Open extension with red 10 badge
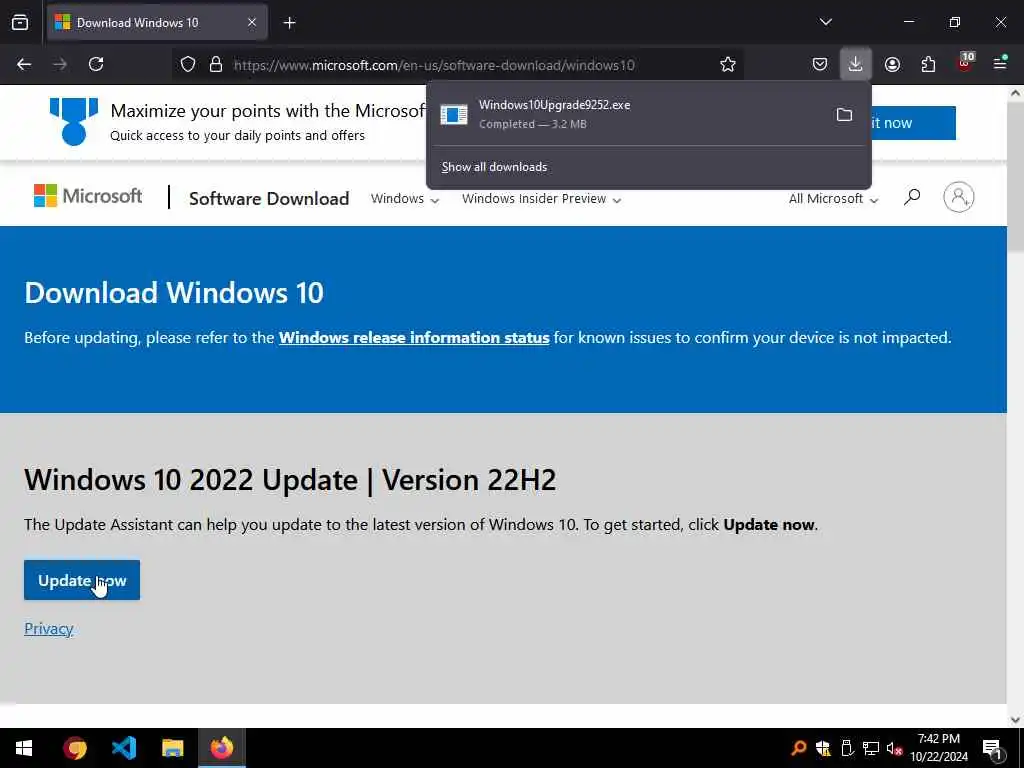The image size is (1024, 768). (x=965, y=63)
